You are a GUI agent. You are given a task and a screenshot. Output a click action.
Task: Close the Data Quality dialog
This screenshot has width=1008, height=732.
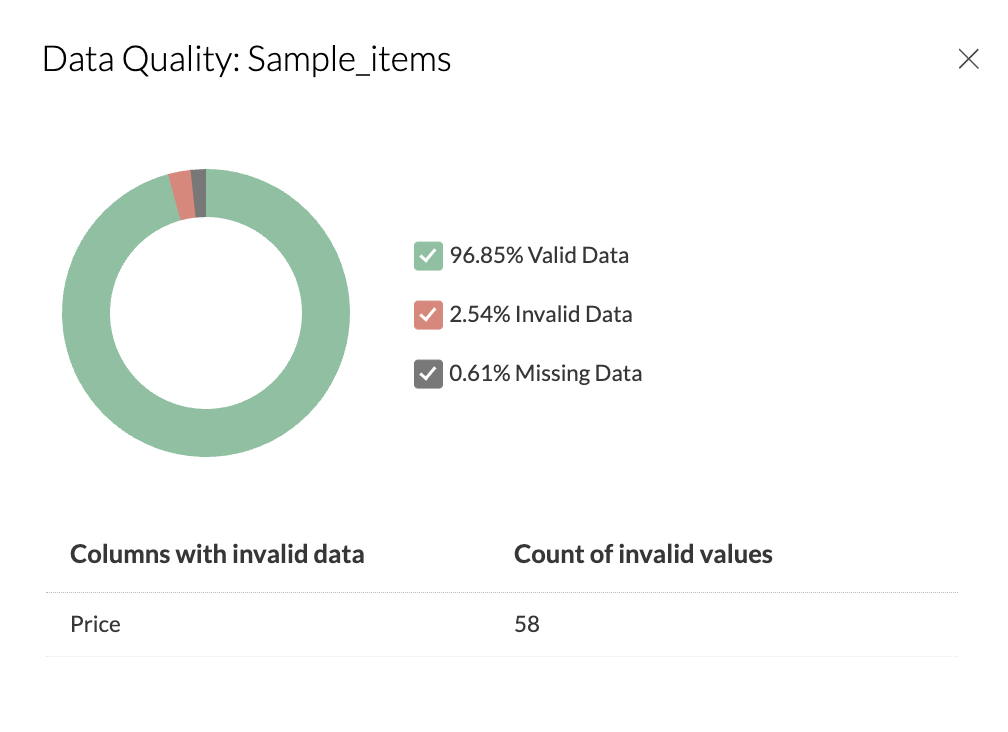968,59
